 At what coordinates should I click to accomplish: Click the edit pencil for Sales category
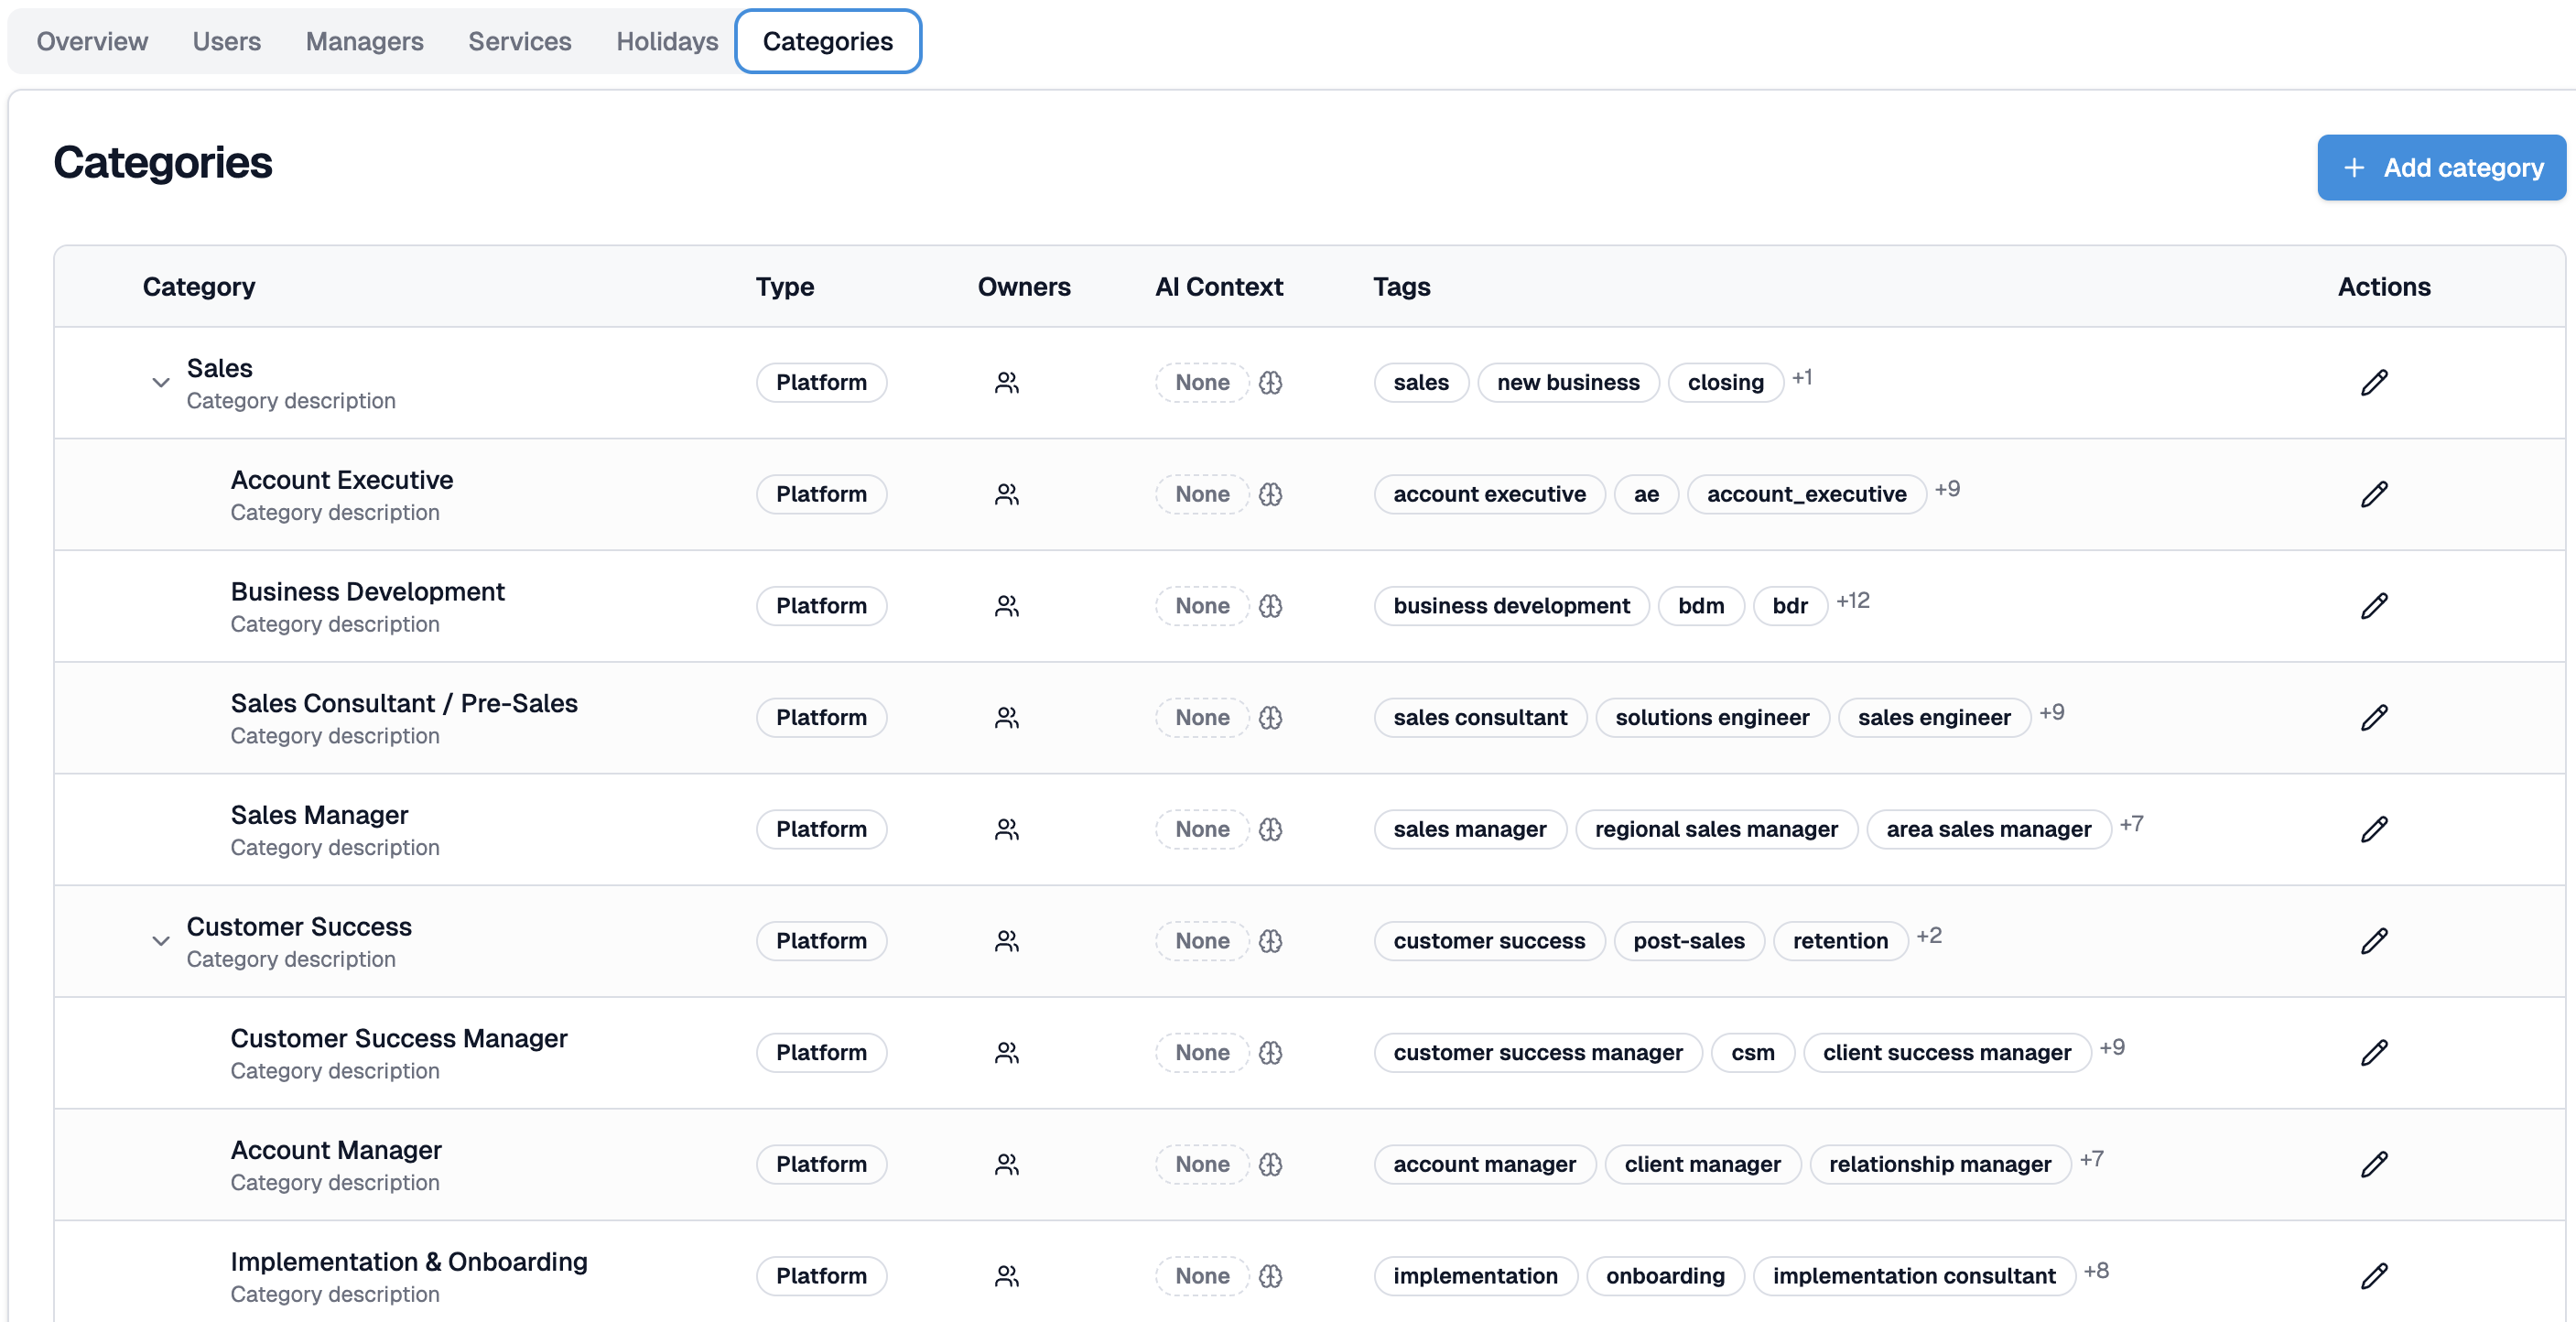[x=2374, y=382]
